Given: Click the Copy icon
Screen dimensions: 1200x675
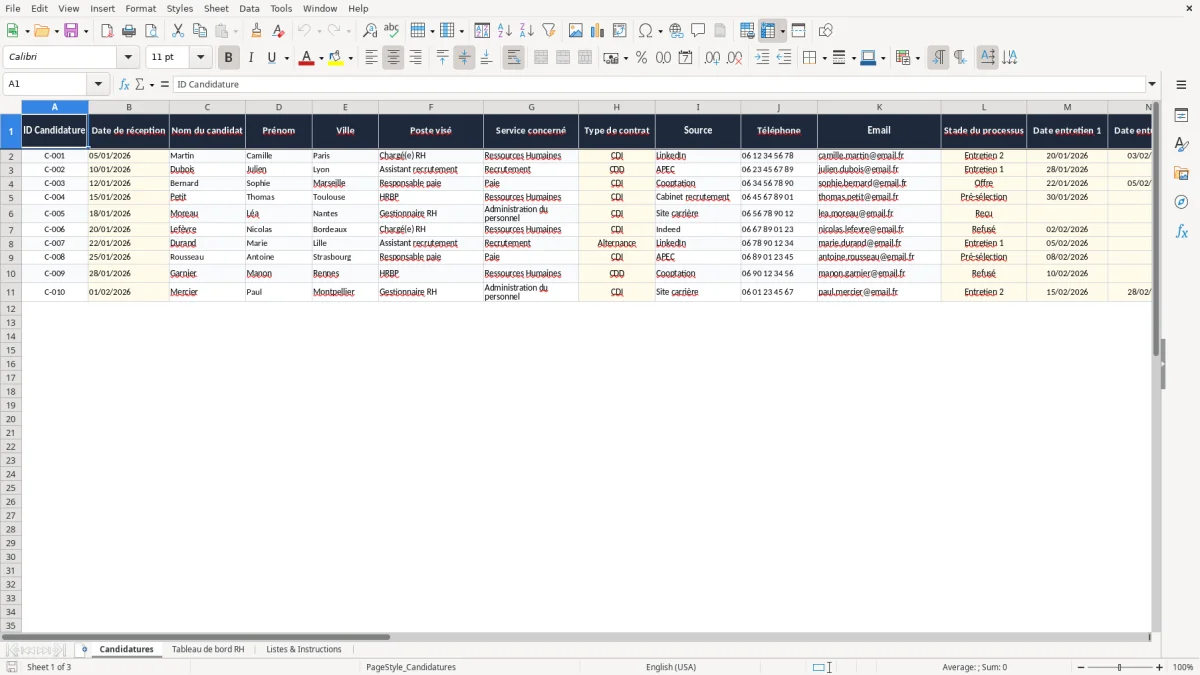Looking at the screenshot, I should (x=200, y=31).
